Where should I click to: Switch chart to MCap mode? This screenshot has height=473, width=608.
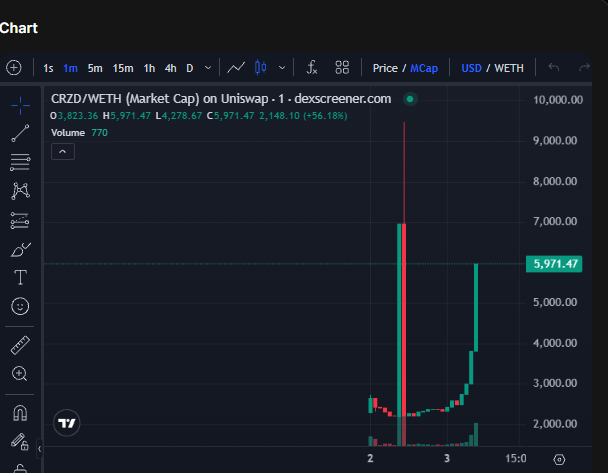pyautogui.click(x=424, y=68)
